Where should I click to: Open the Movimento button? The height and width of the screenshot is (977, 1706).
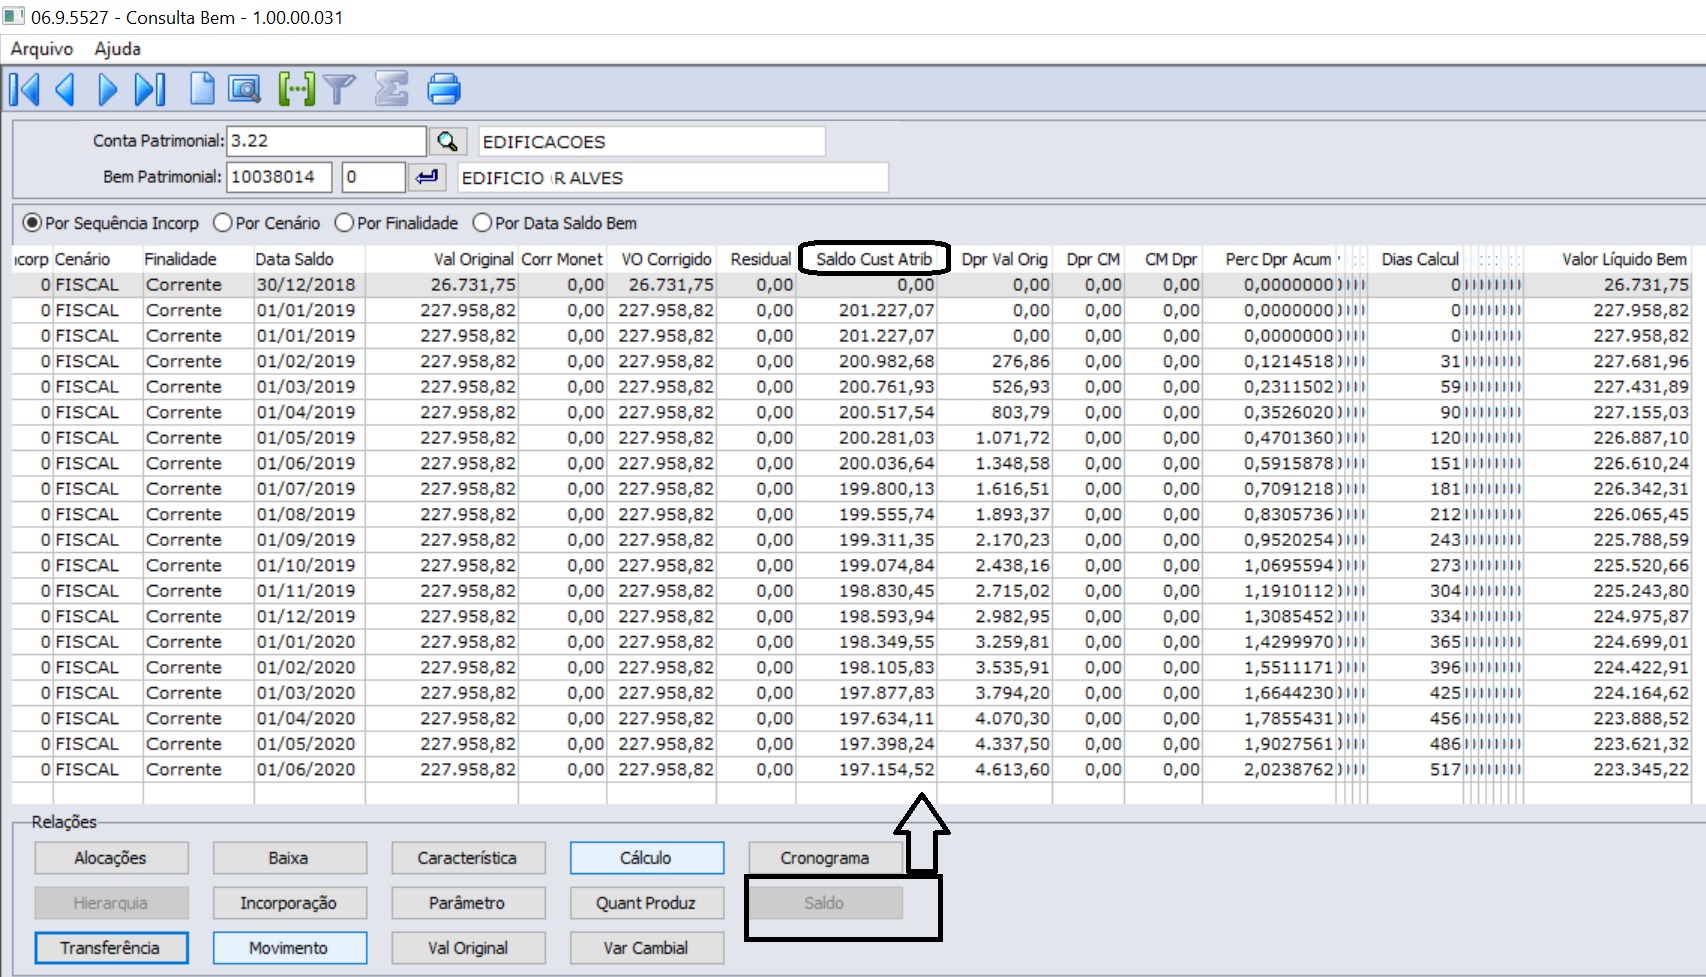(x=289, y=948)
